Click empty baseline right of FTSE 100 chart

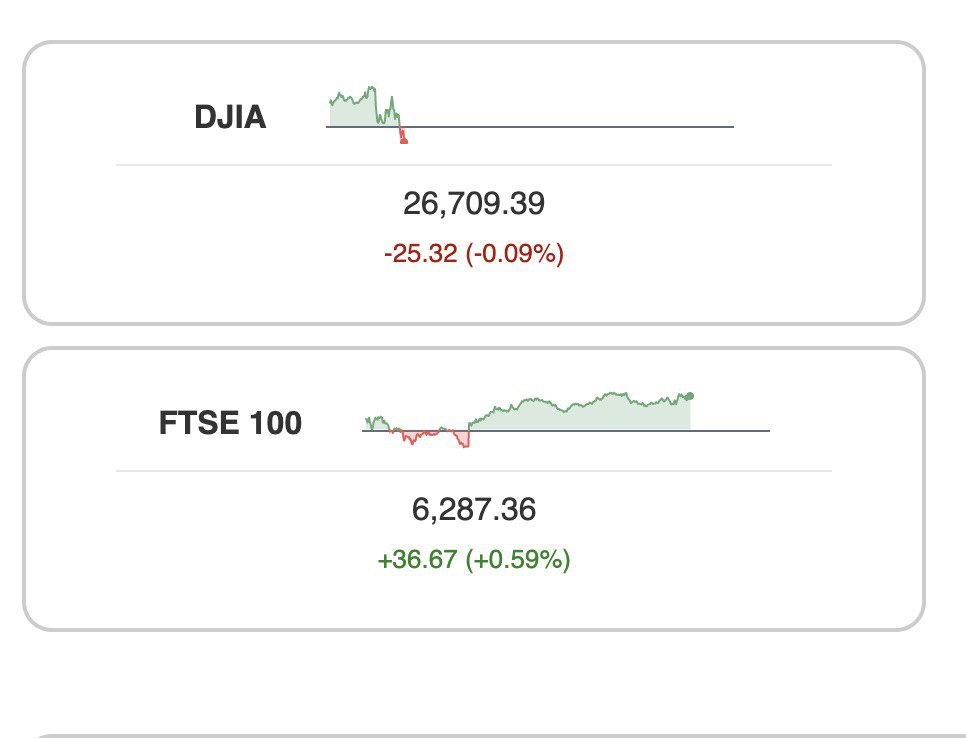[x=732, y=430]
